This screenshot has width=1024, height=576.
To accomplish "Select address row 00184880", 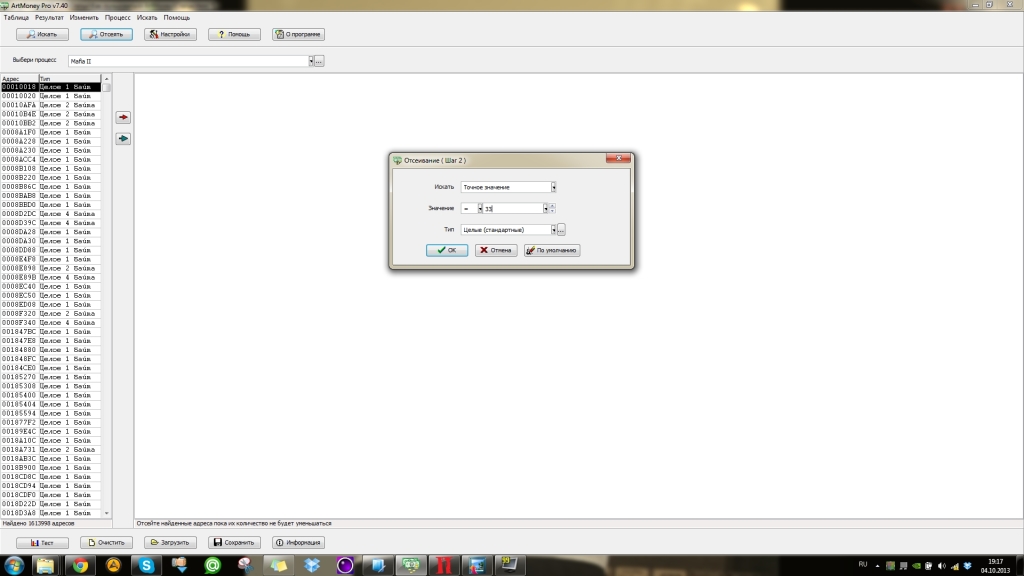I will click(x=51, y=350).
